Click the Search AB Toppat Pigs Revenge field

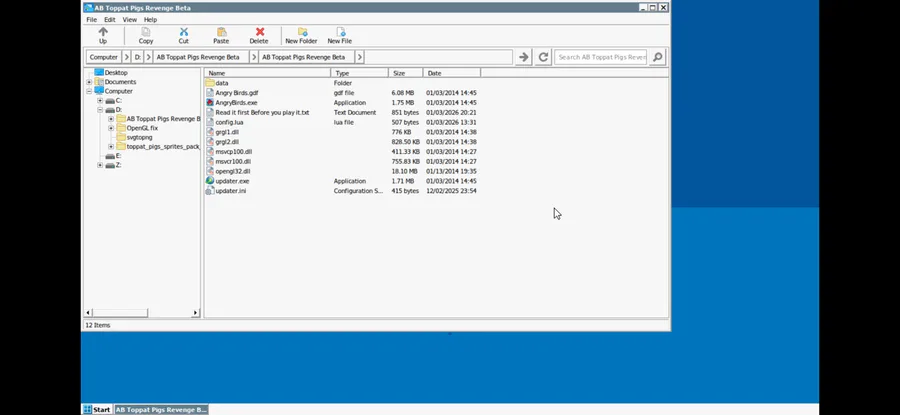tap(601, 57)
